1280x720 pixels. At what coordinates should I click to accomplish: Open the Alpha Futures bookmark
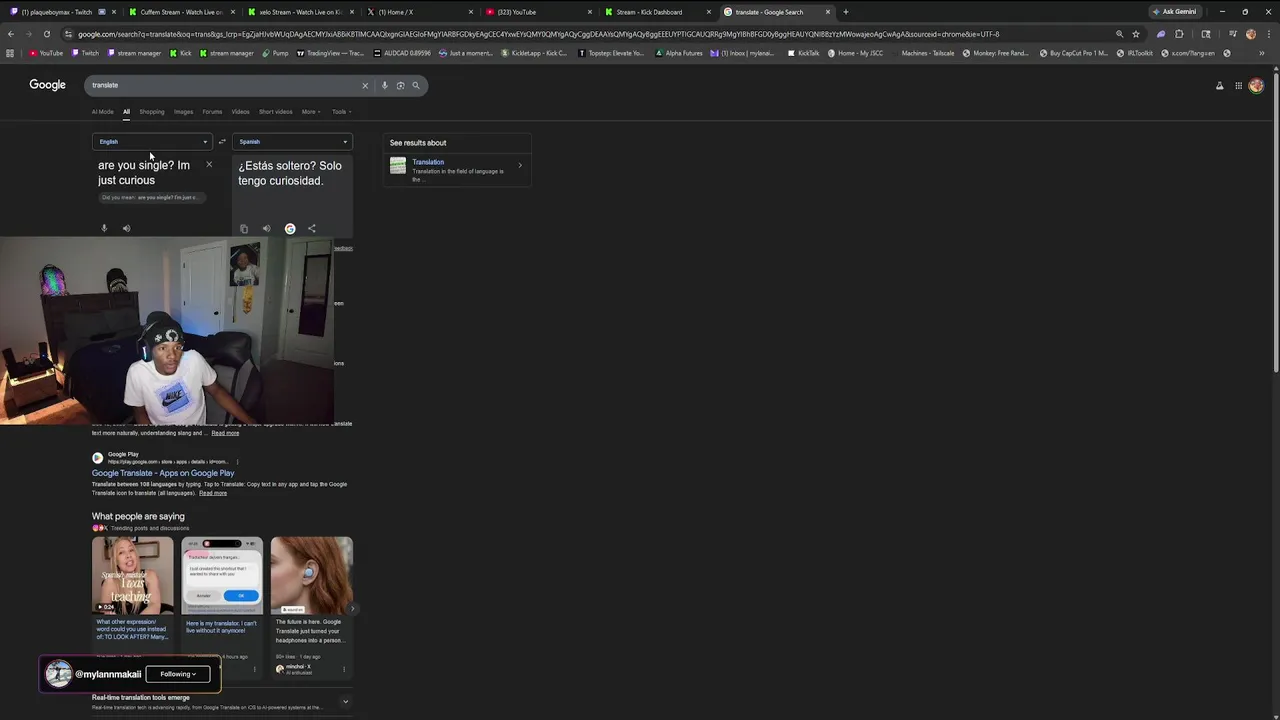coord(679,53)
